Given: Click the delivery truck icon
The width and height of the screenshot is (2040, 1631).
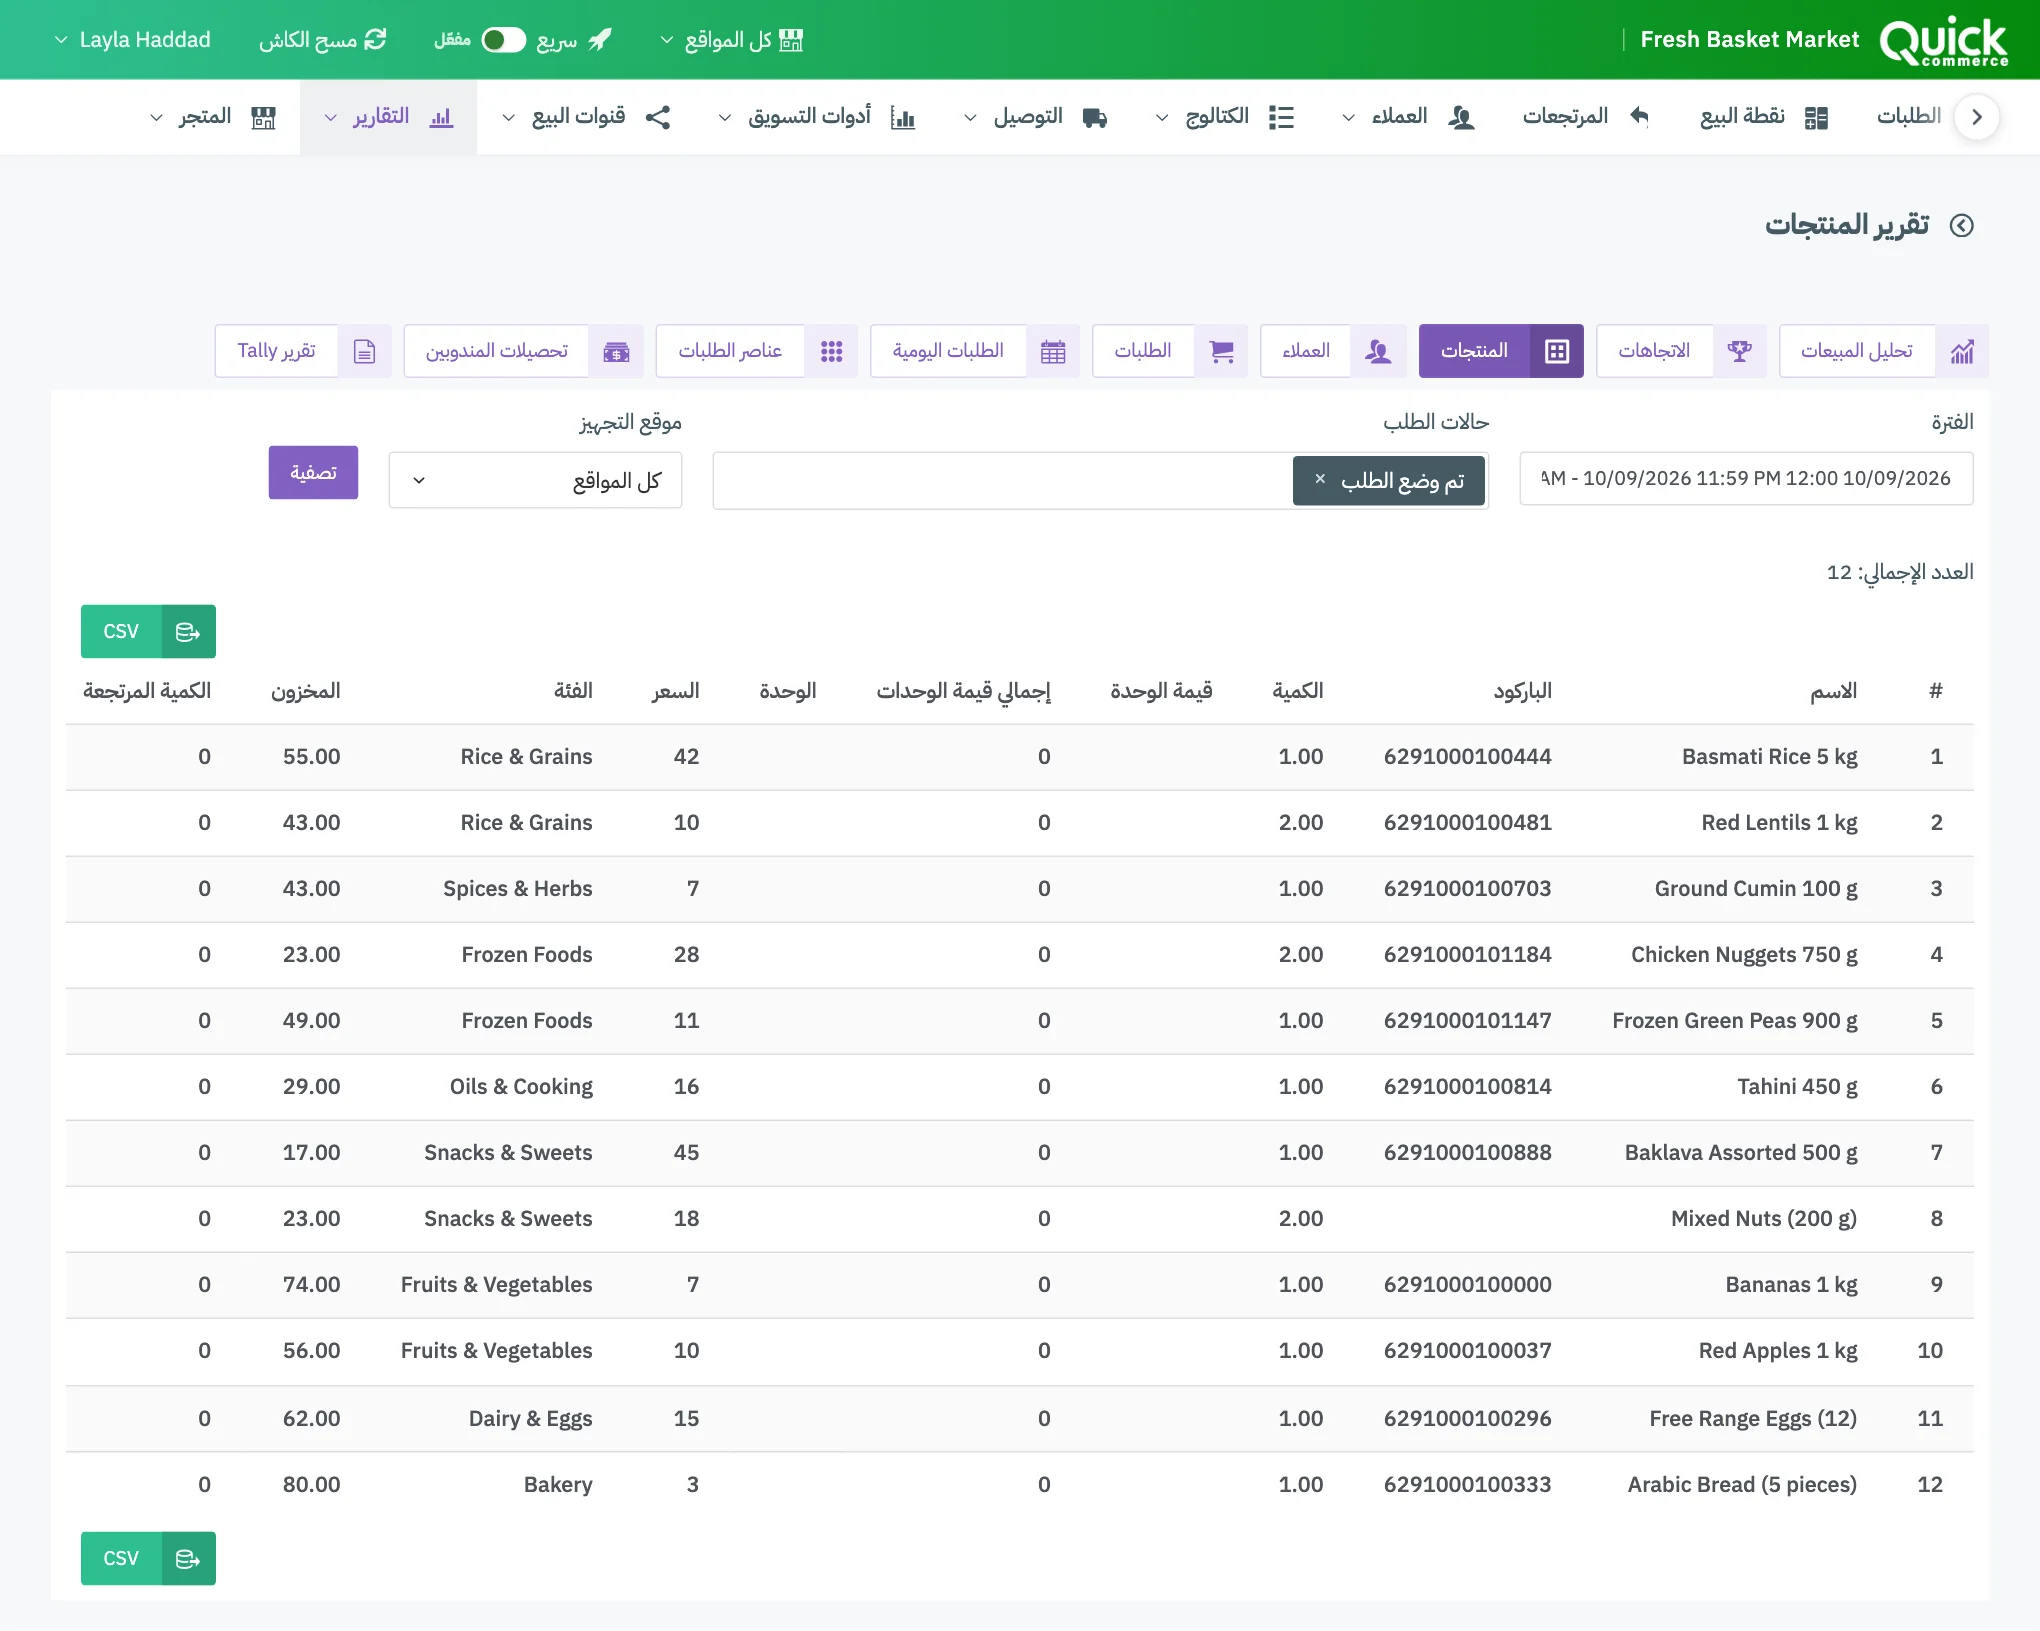Looking at the screenshot, I should click(1094, 117).
